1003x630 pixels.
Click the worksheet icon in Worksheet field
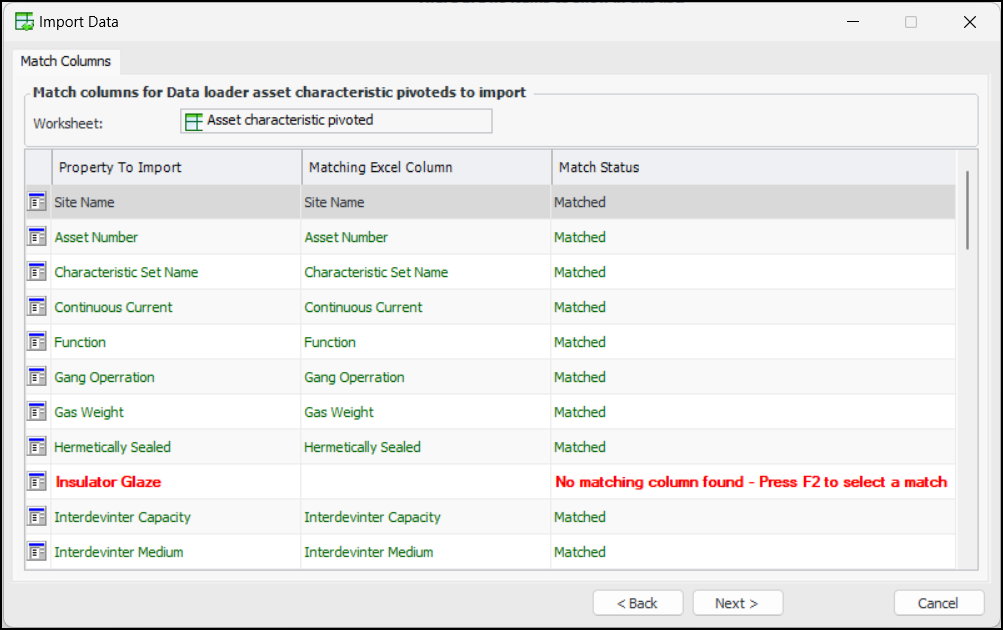[x=194, y=120]
